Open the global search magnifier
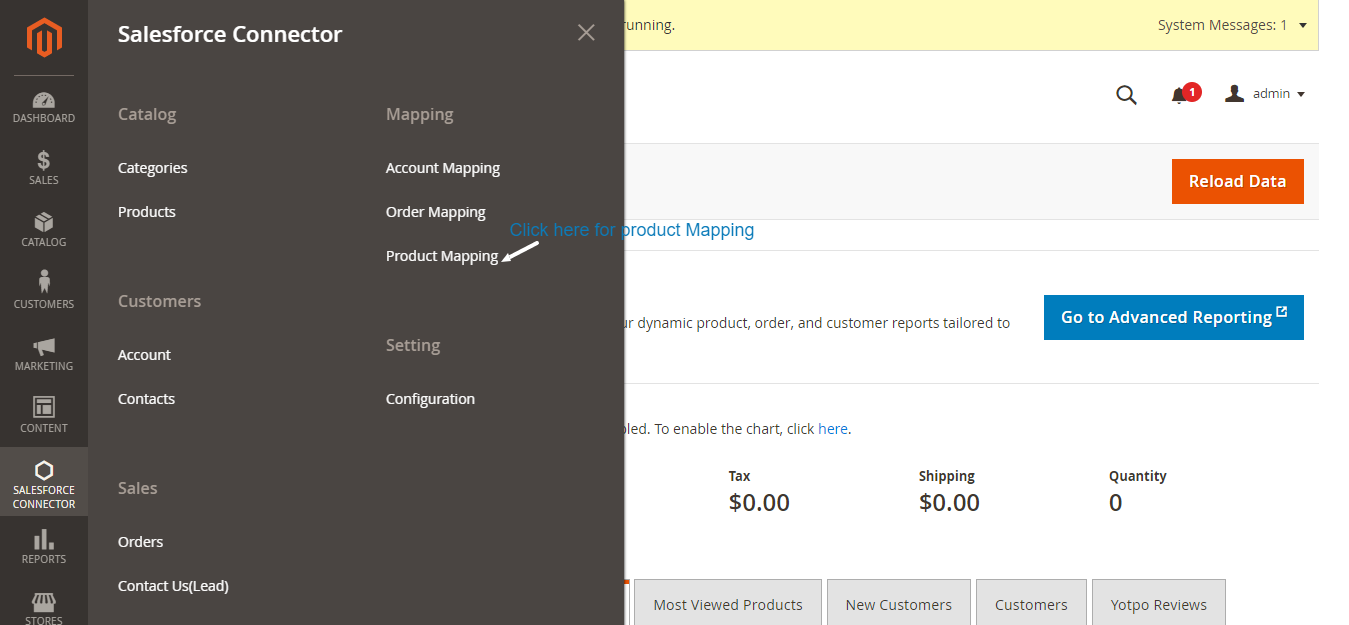Screen dimensions: 1349x625 1126,94
